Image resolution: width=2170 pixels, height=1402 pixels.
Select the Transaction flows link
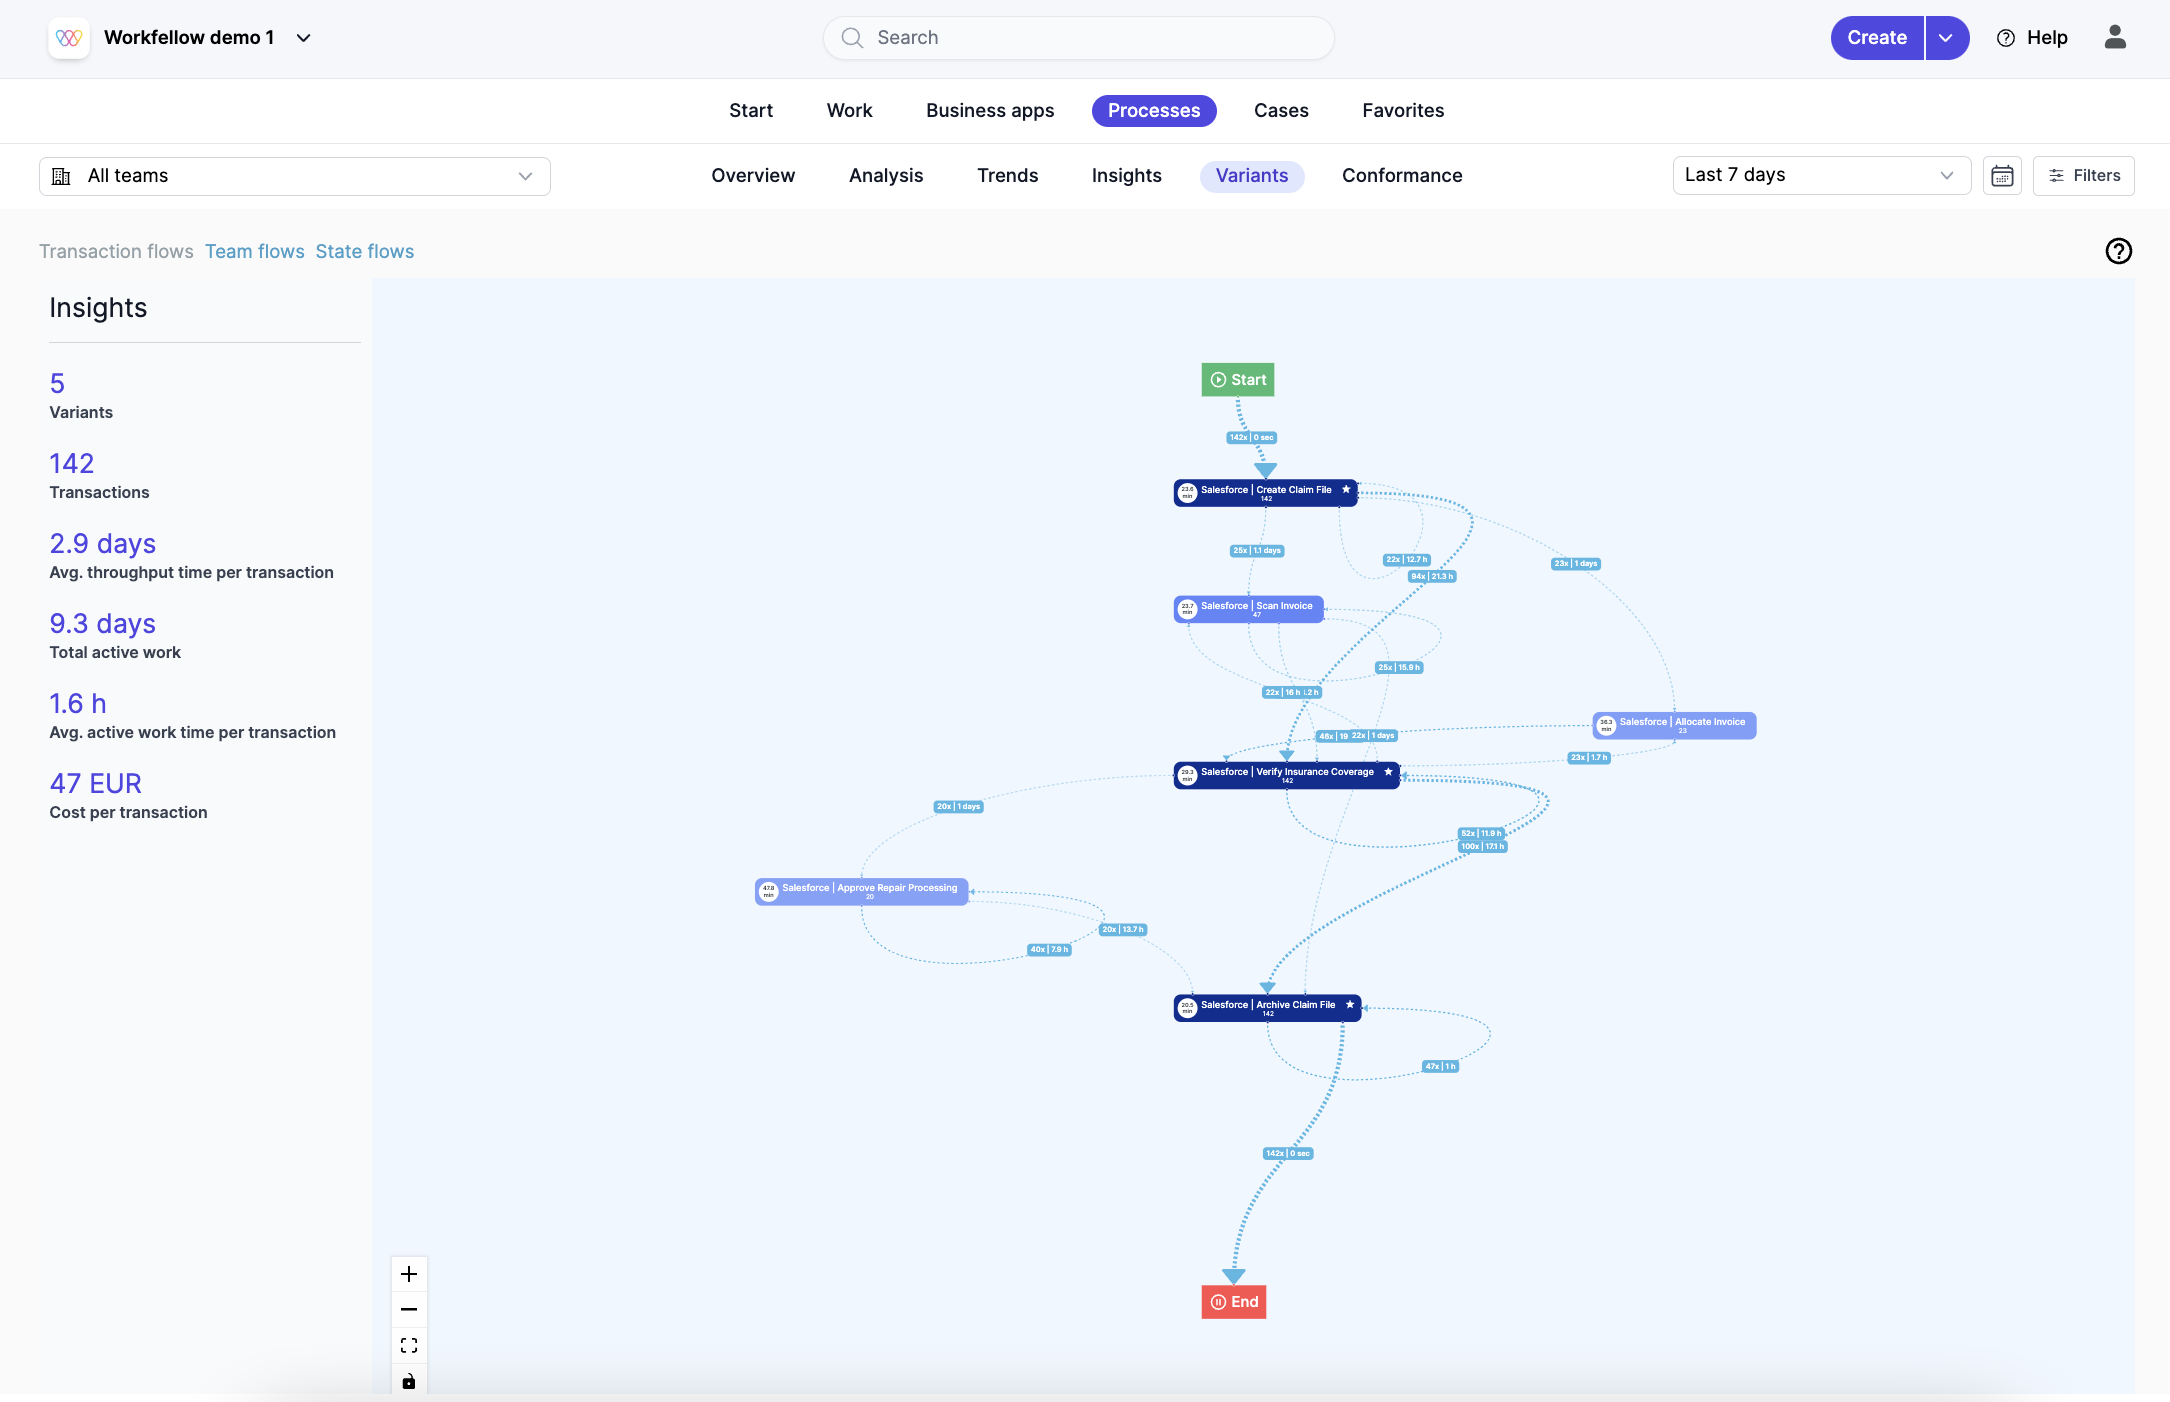click(x=116, y=252)
